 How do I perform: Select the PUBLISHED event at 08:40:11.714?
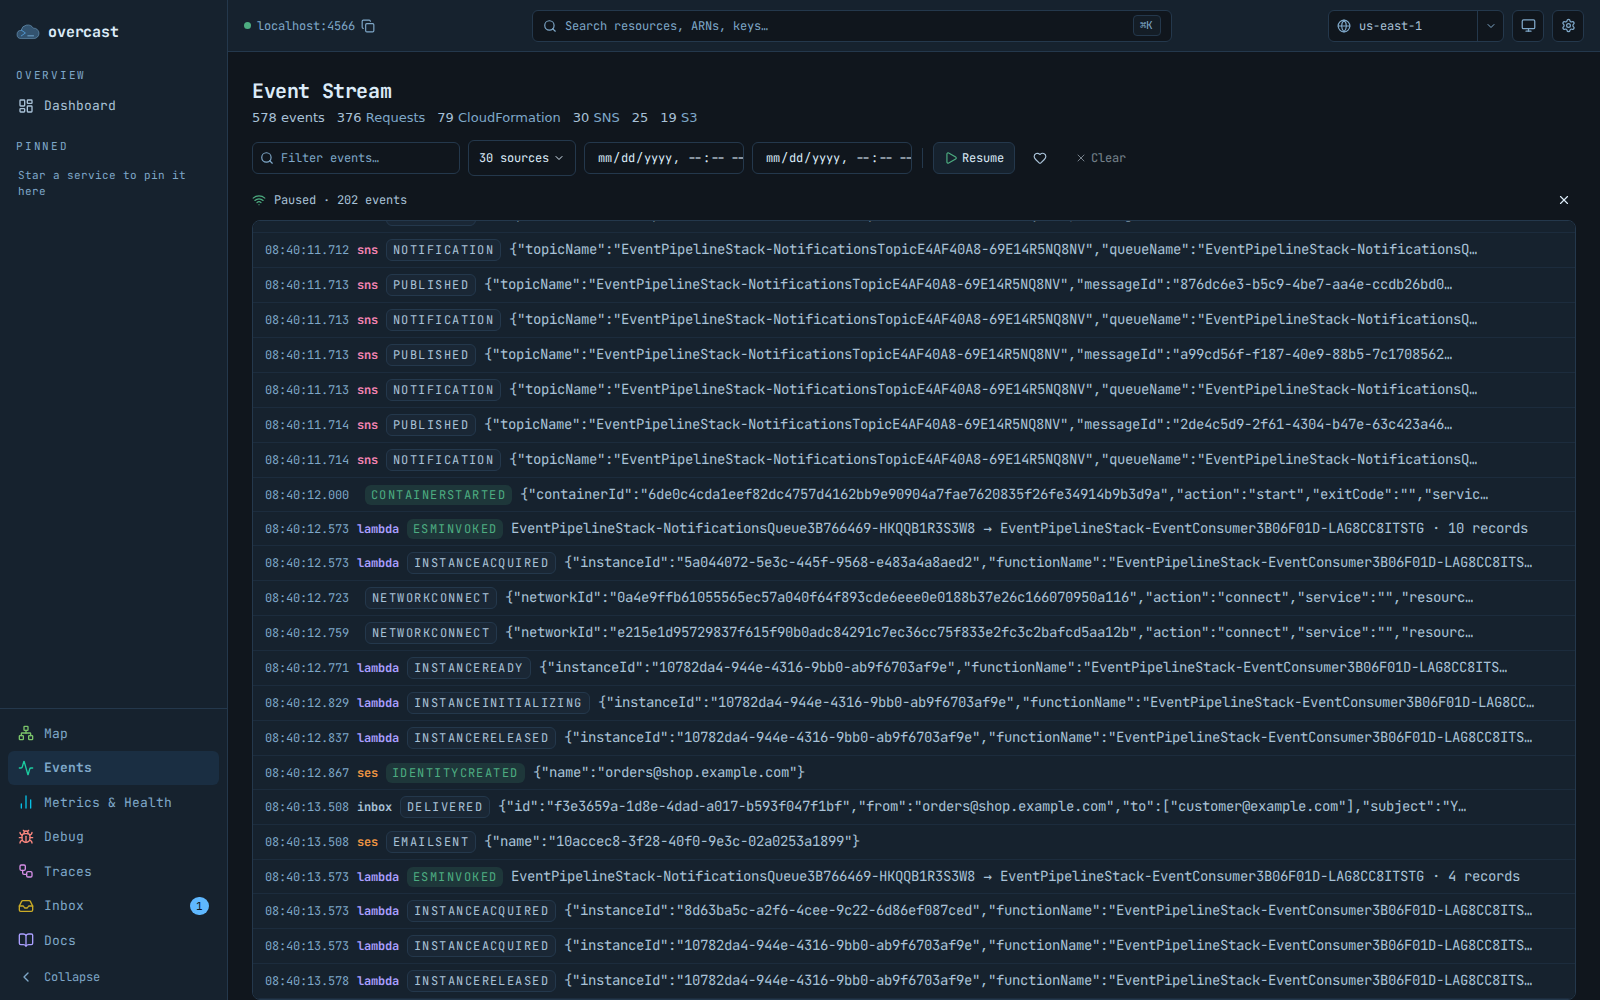tap(913, 425)
